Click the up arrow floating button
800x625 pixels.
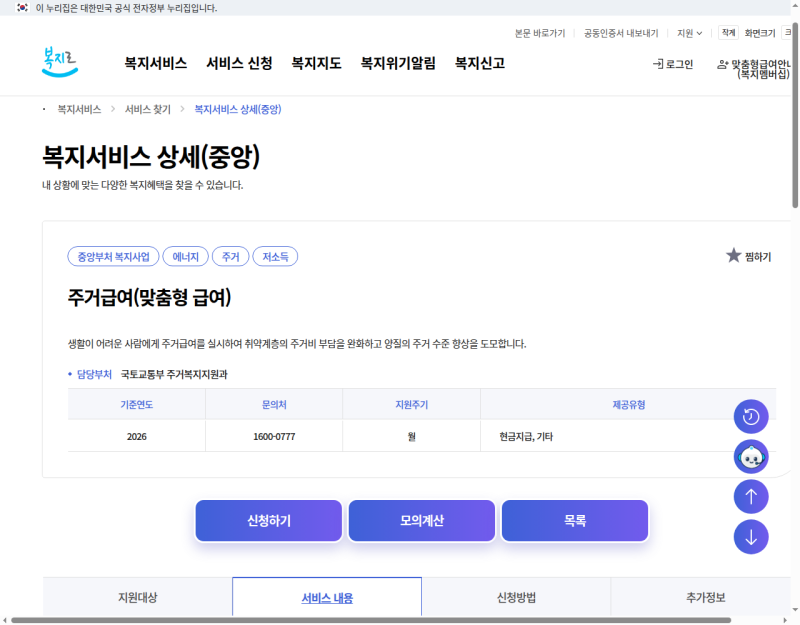751,496
